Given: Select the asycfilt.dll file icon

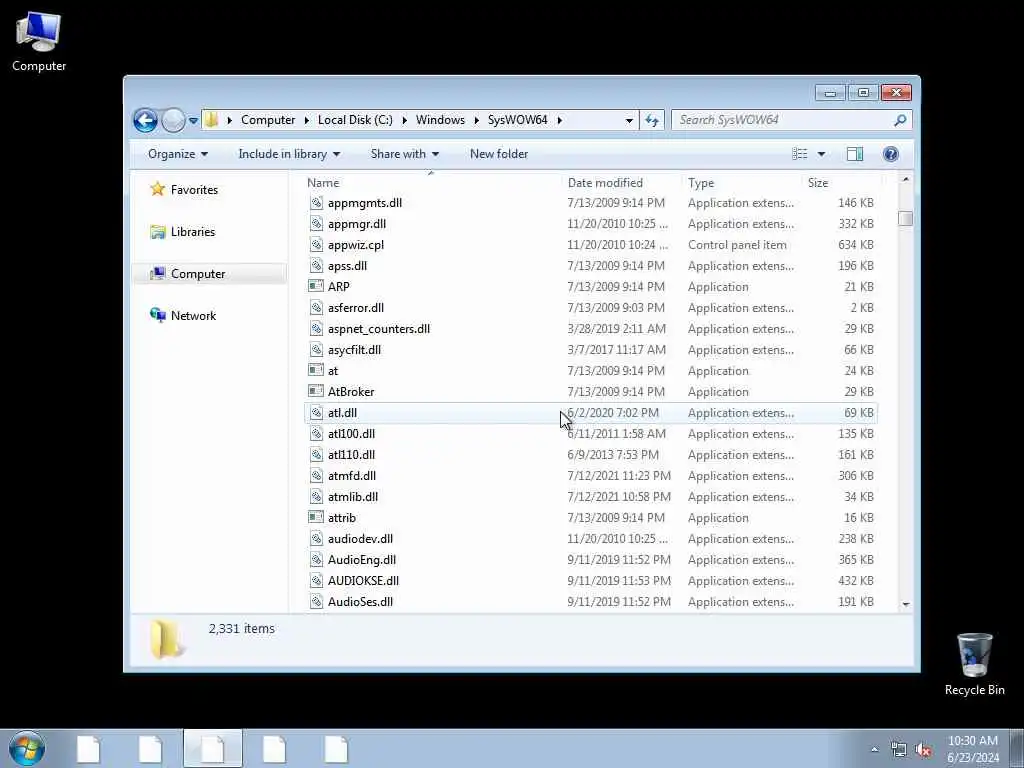Looking at the screenshot, I should 316,350.
